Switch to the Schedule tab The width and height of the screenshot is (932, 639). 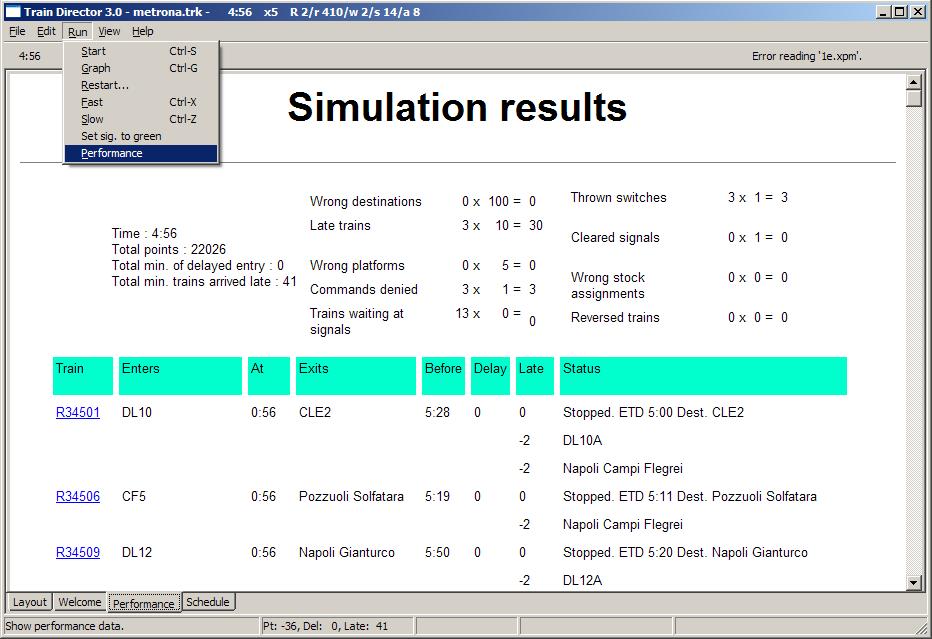pyautogui.click(x=208, y=602)
